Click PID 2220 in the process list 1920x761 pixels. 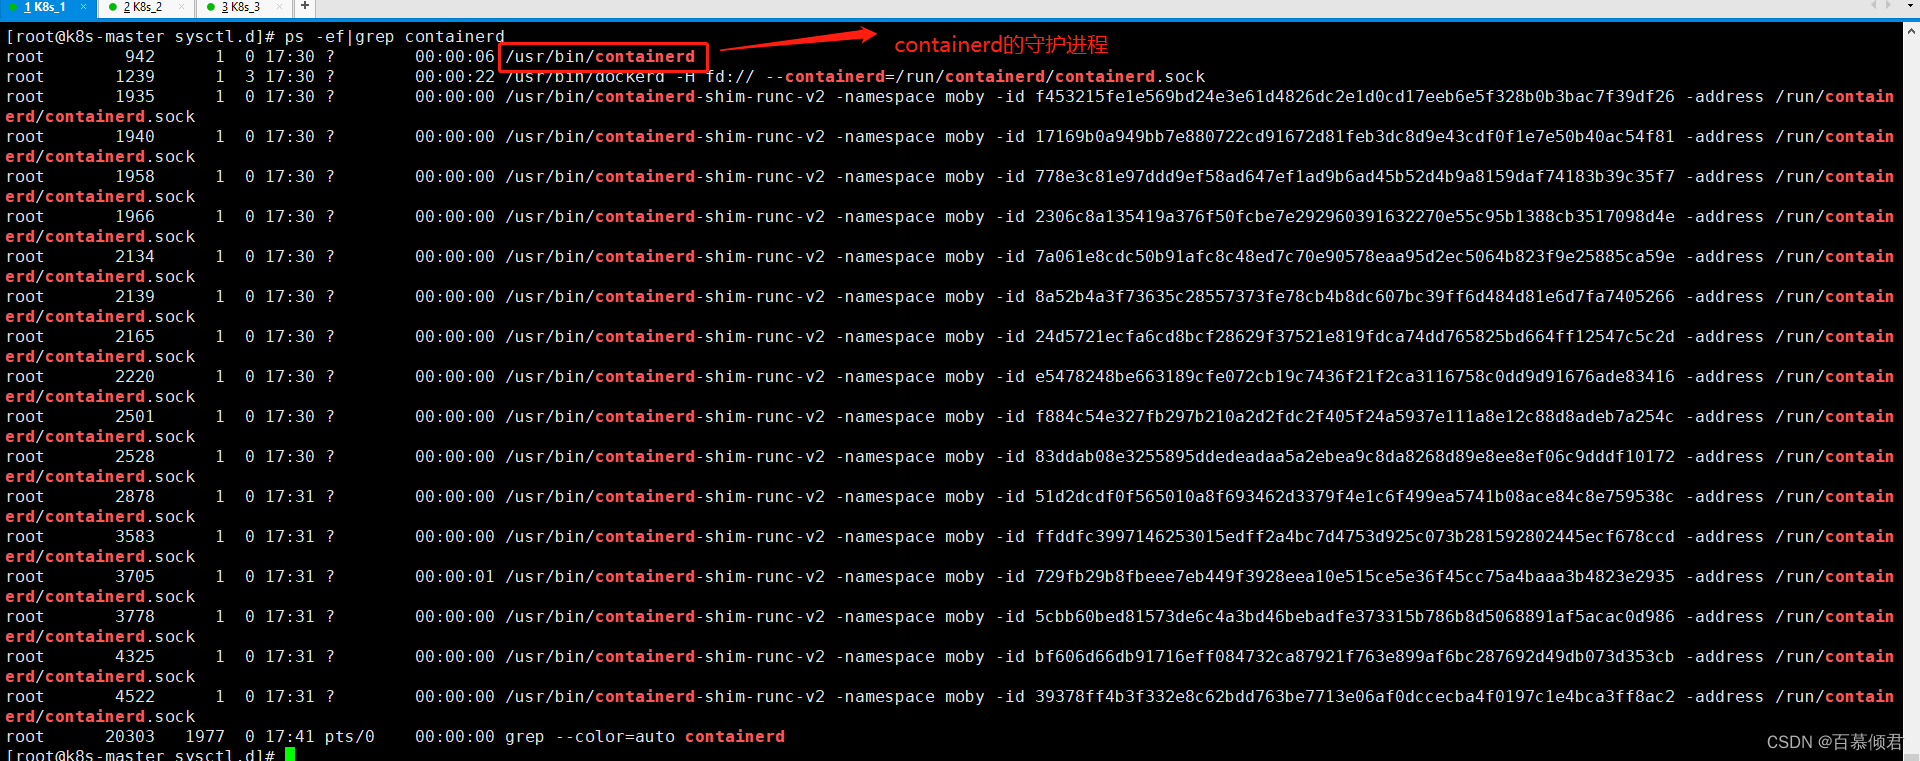[x=135, y=377]
